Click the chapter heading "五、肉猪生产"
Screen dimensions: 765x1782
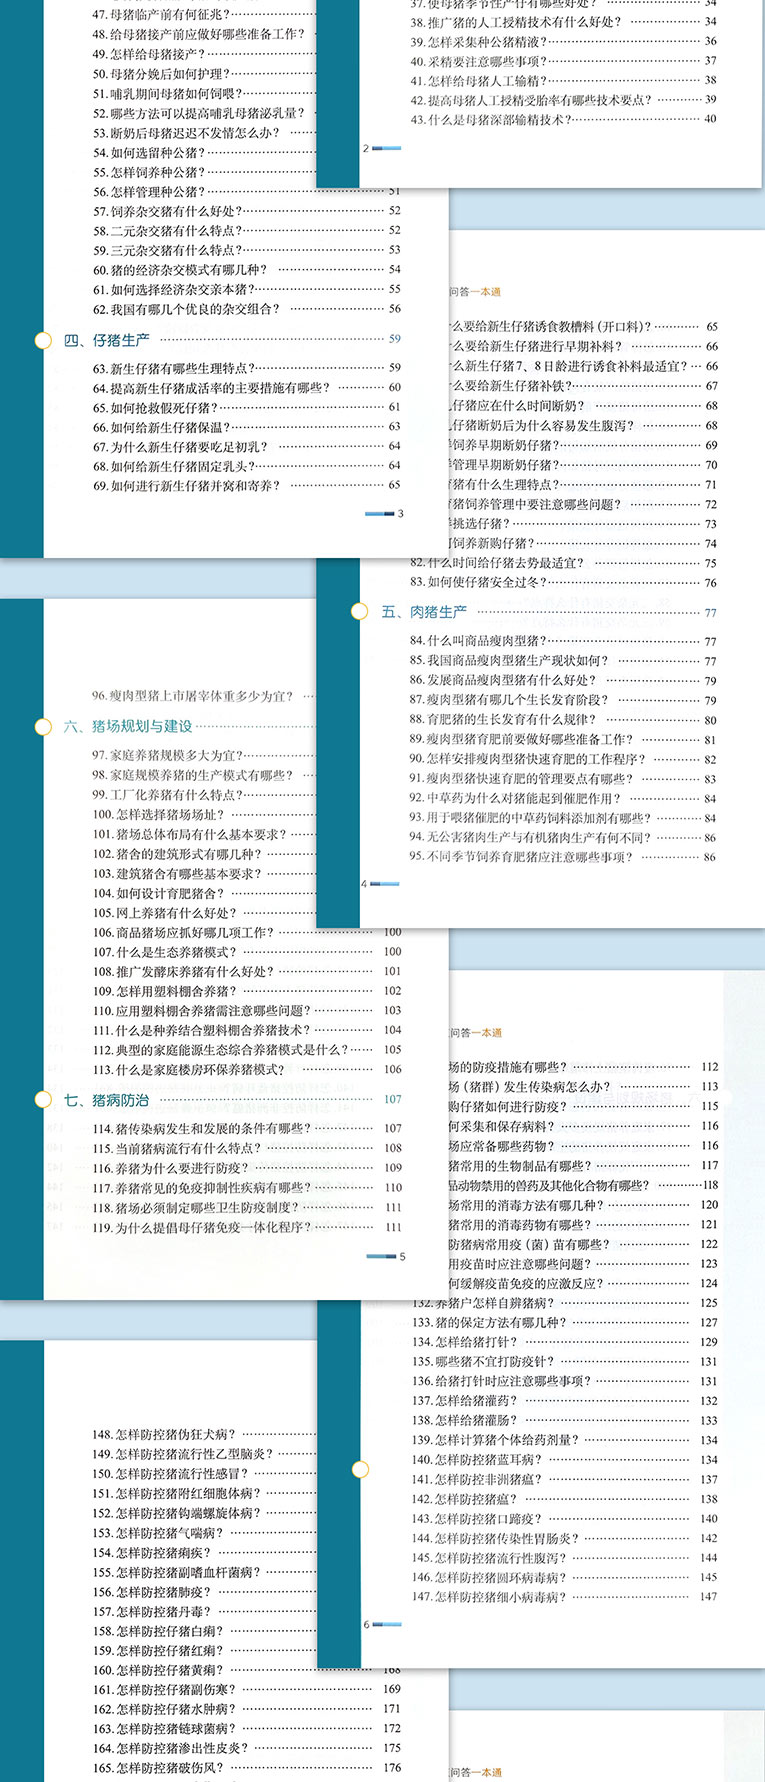424,612
